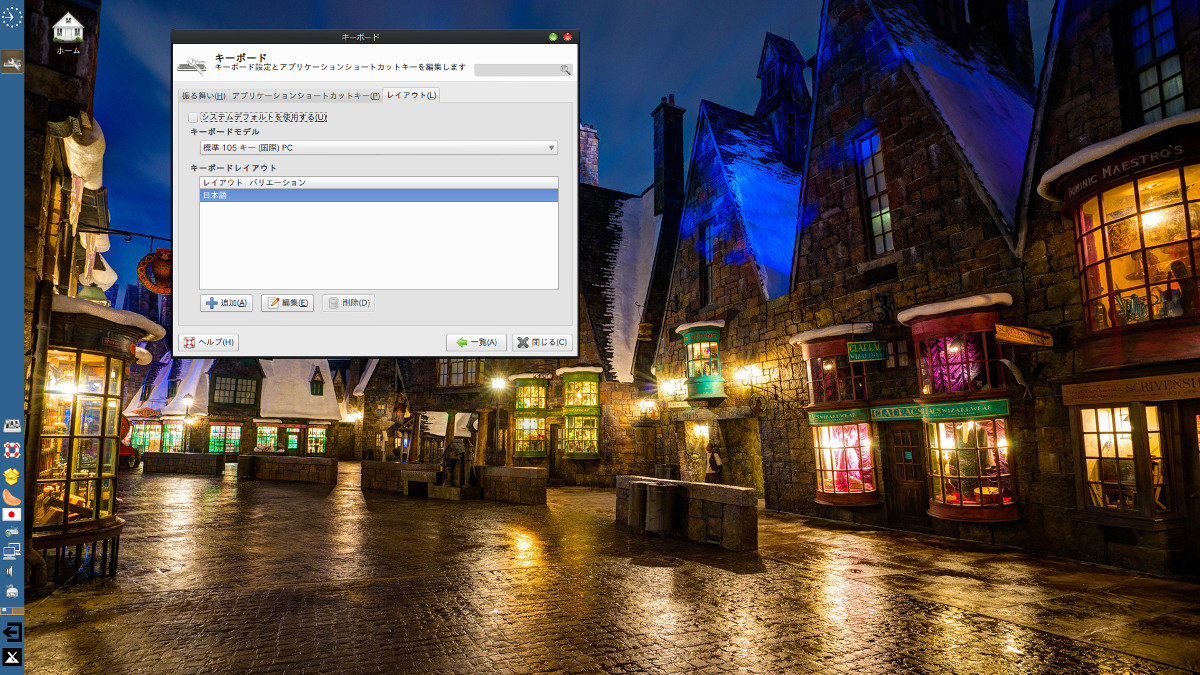Click the black X icon at the panel bottom
This screenshot has width=1200, height=675.
[12, 657]
